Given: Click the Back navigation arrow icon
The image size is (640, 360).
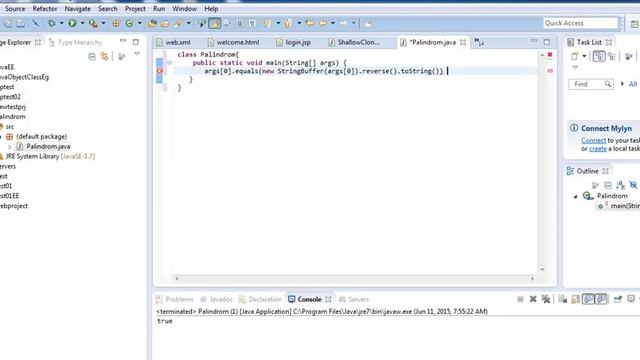Looking at the screenshot, I should (x=323, y=24).
